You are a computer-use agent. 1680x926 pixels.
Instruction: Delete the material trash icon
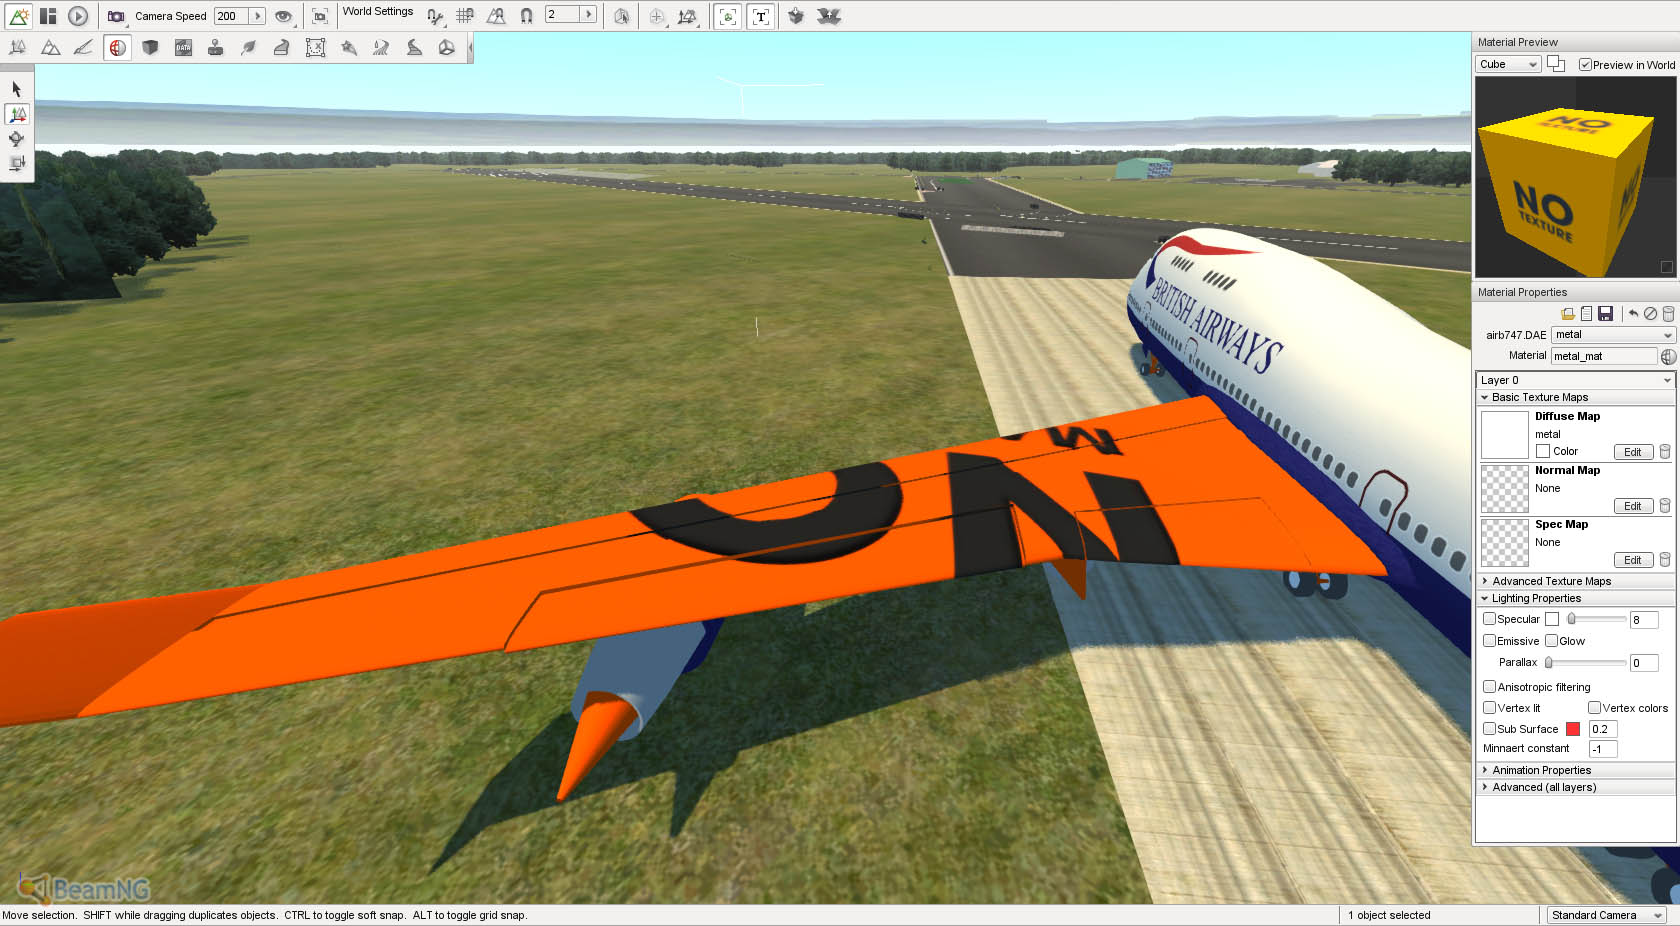point(1668,314)
